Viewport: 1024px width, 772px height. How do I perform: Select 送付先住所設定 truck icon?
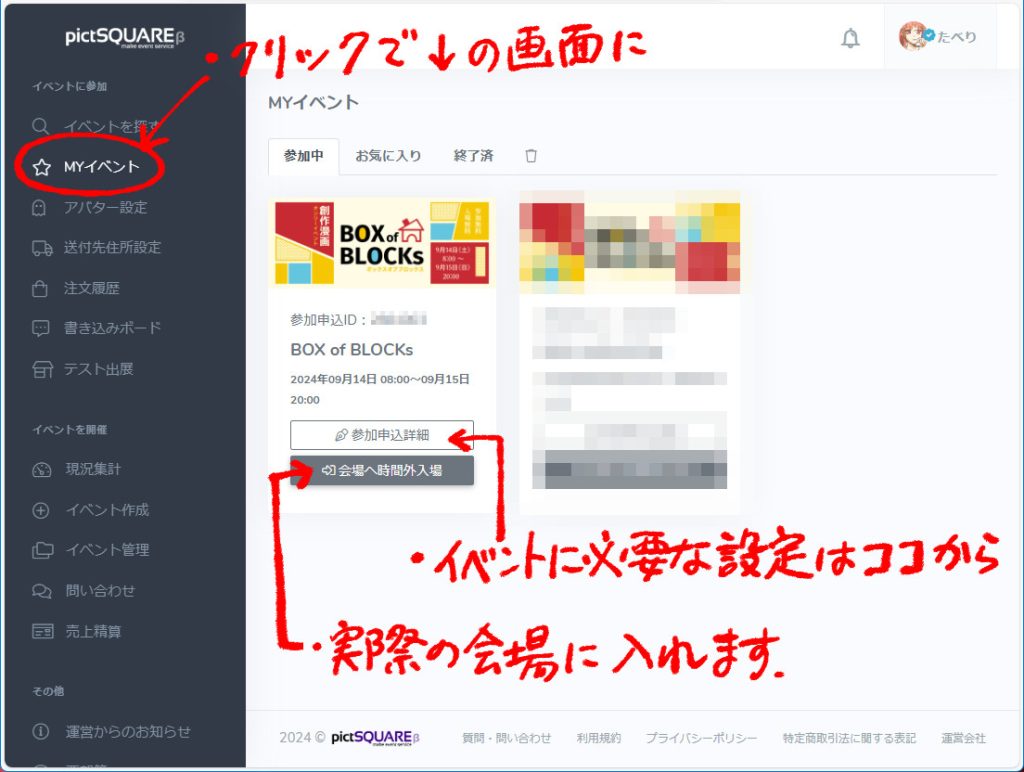tap(41, 248)
